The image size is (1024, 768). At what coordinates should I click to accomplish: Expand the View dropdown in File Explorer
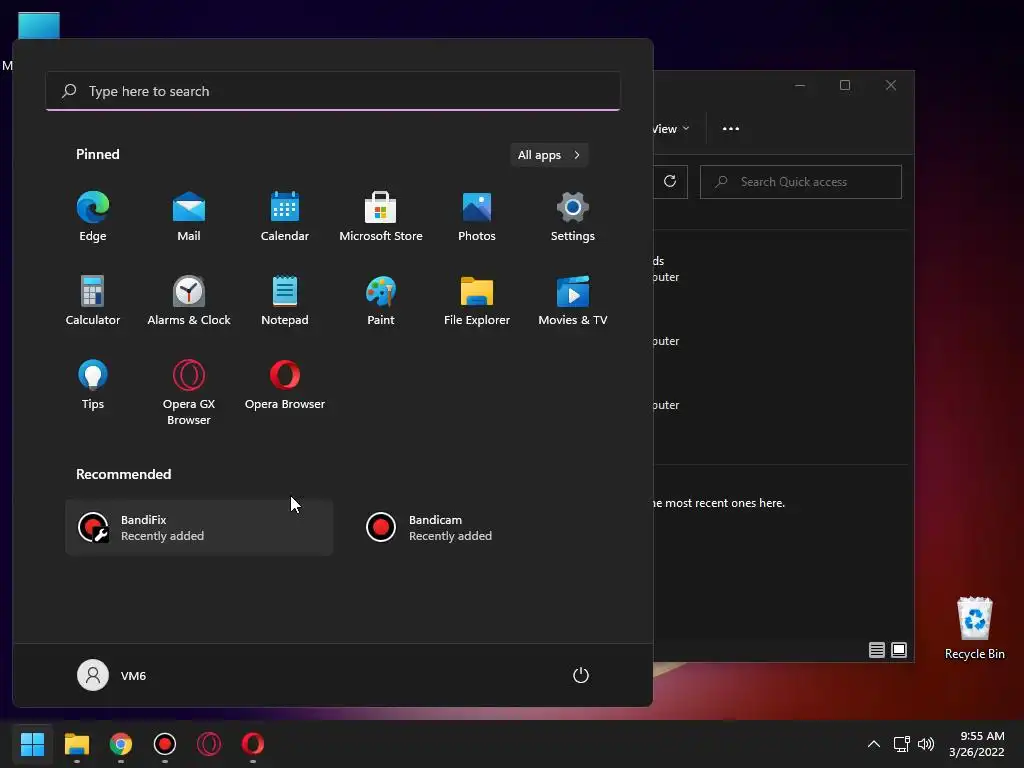[x=671, y=129]
